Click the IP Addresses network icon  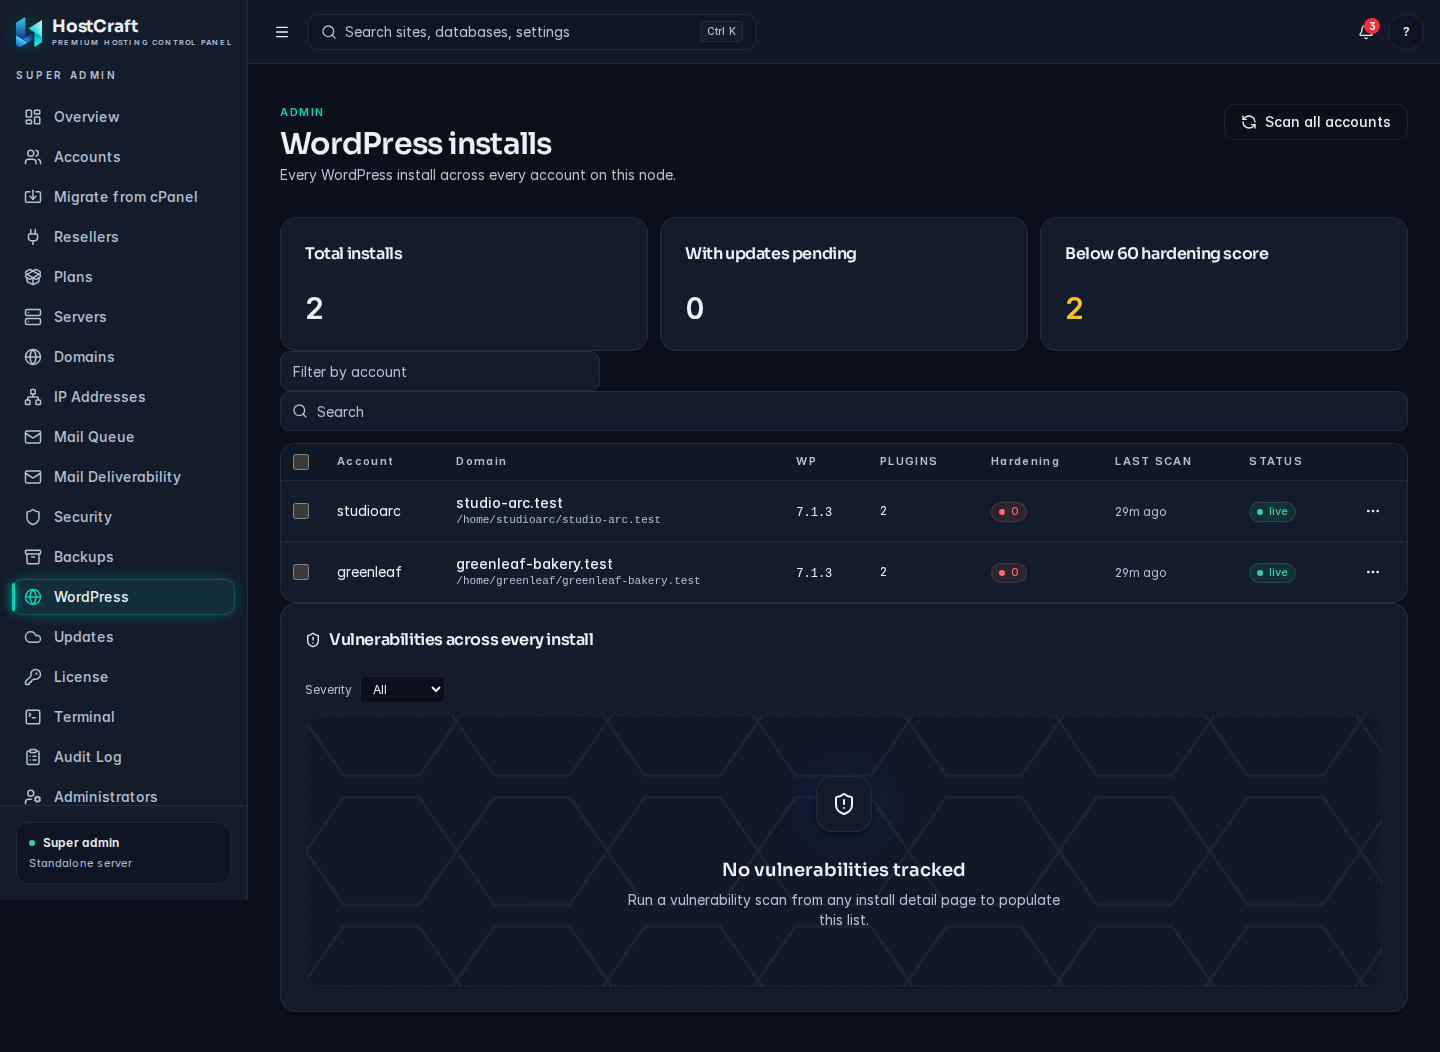tap(33, 397)
